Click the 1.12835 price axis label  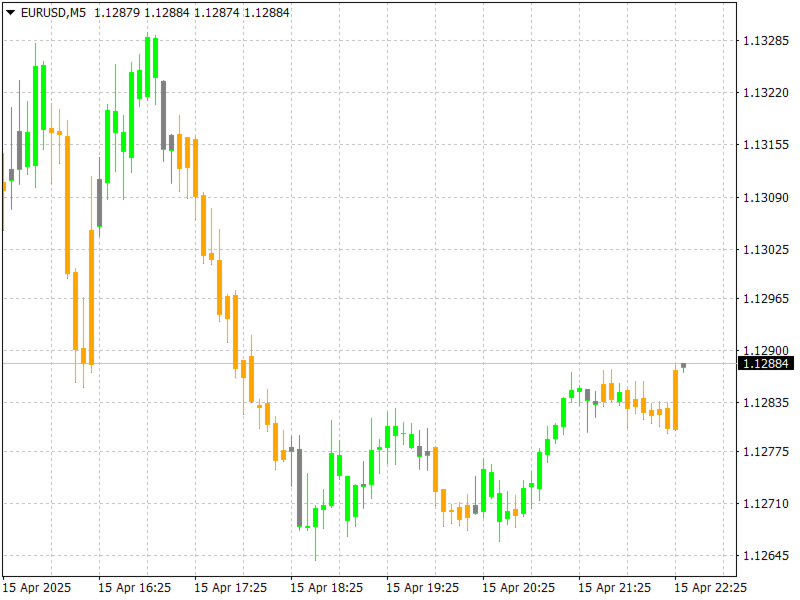click(766, 403)
